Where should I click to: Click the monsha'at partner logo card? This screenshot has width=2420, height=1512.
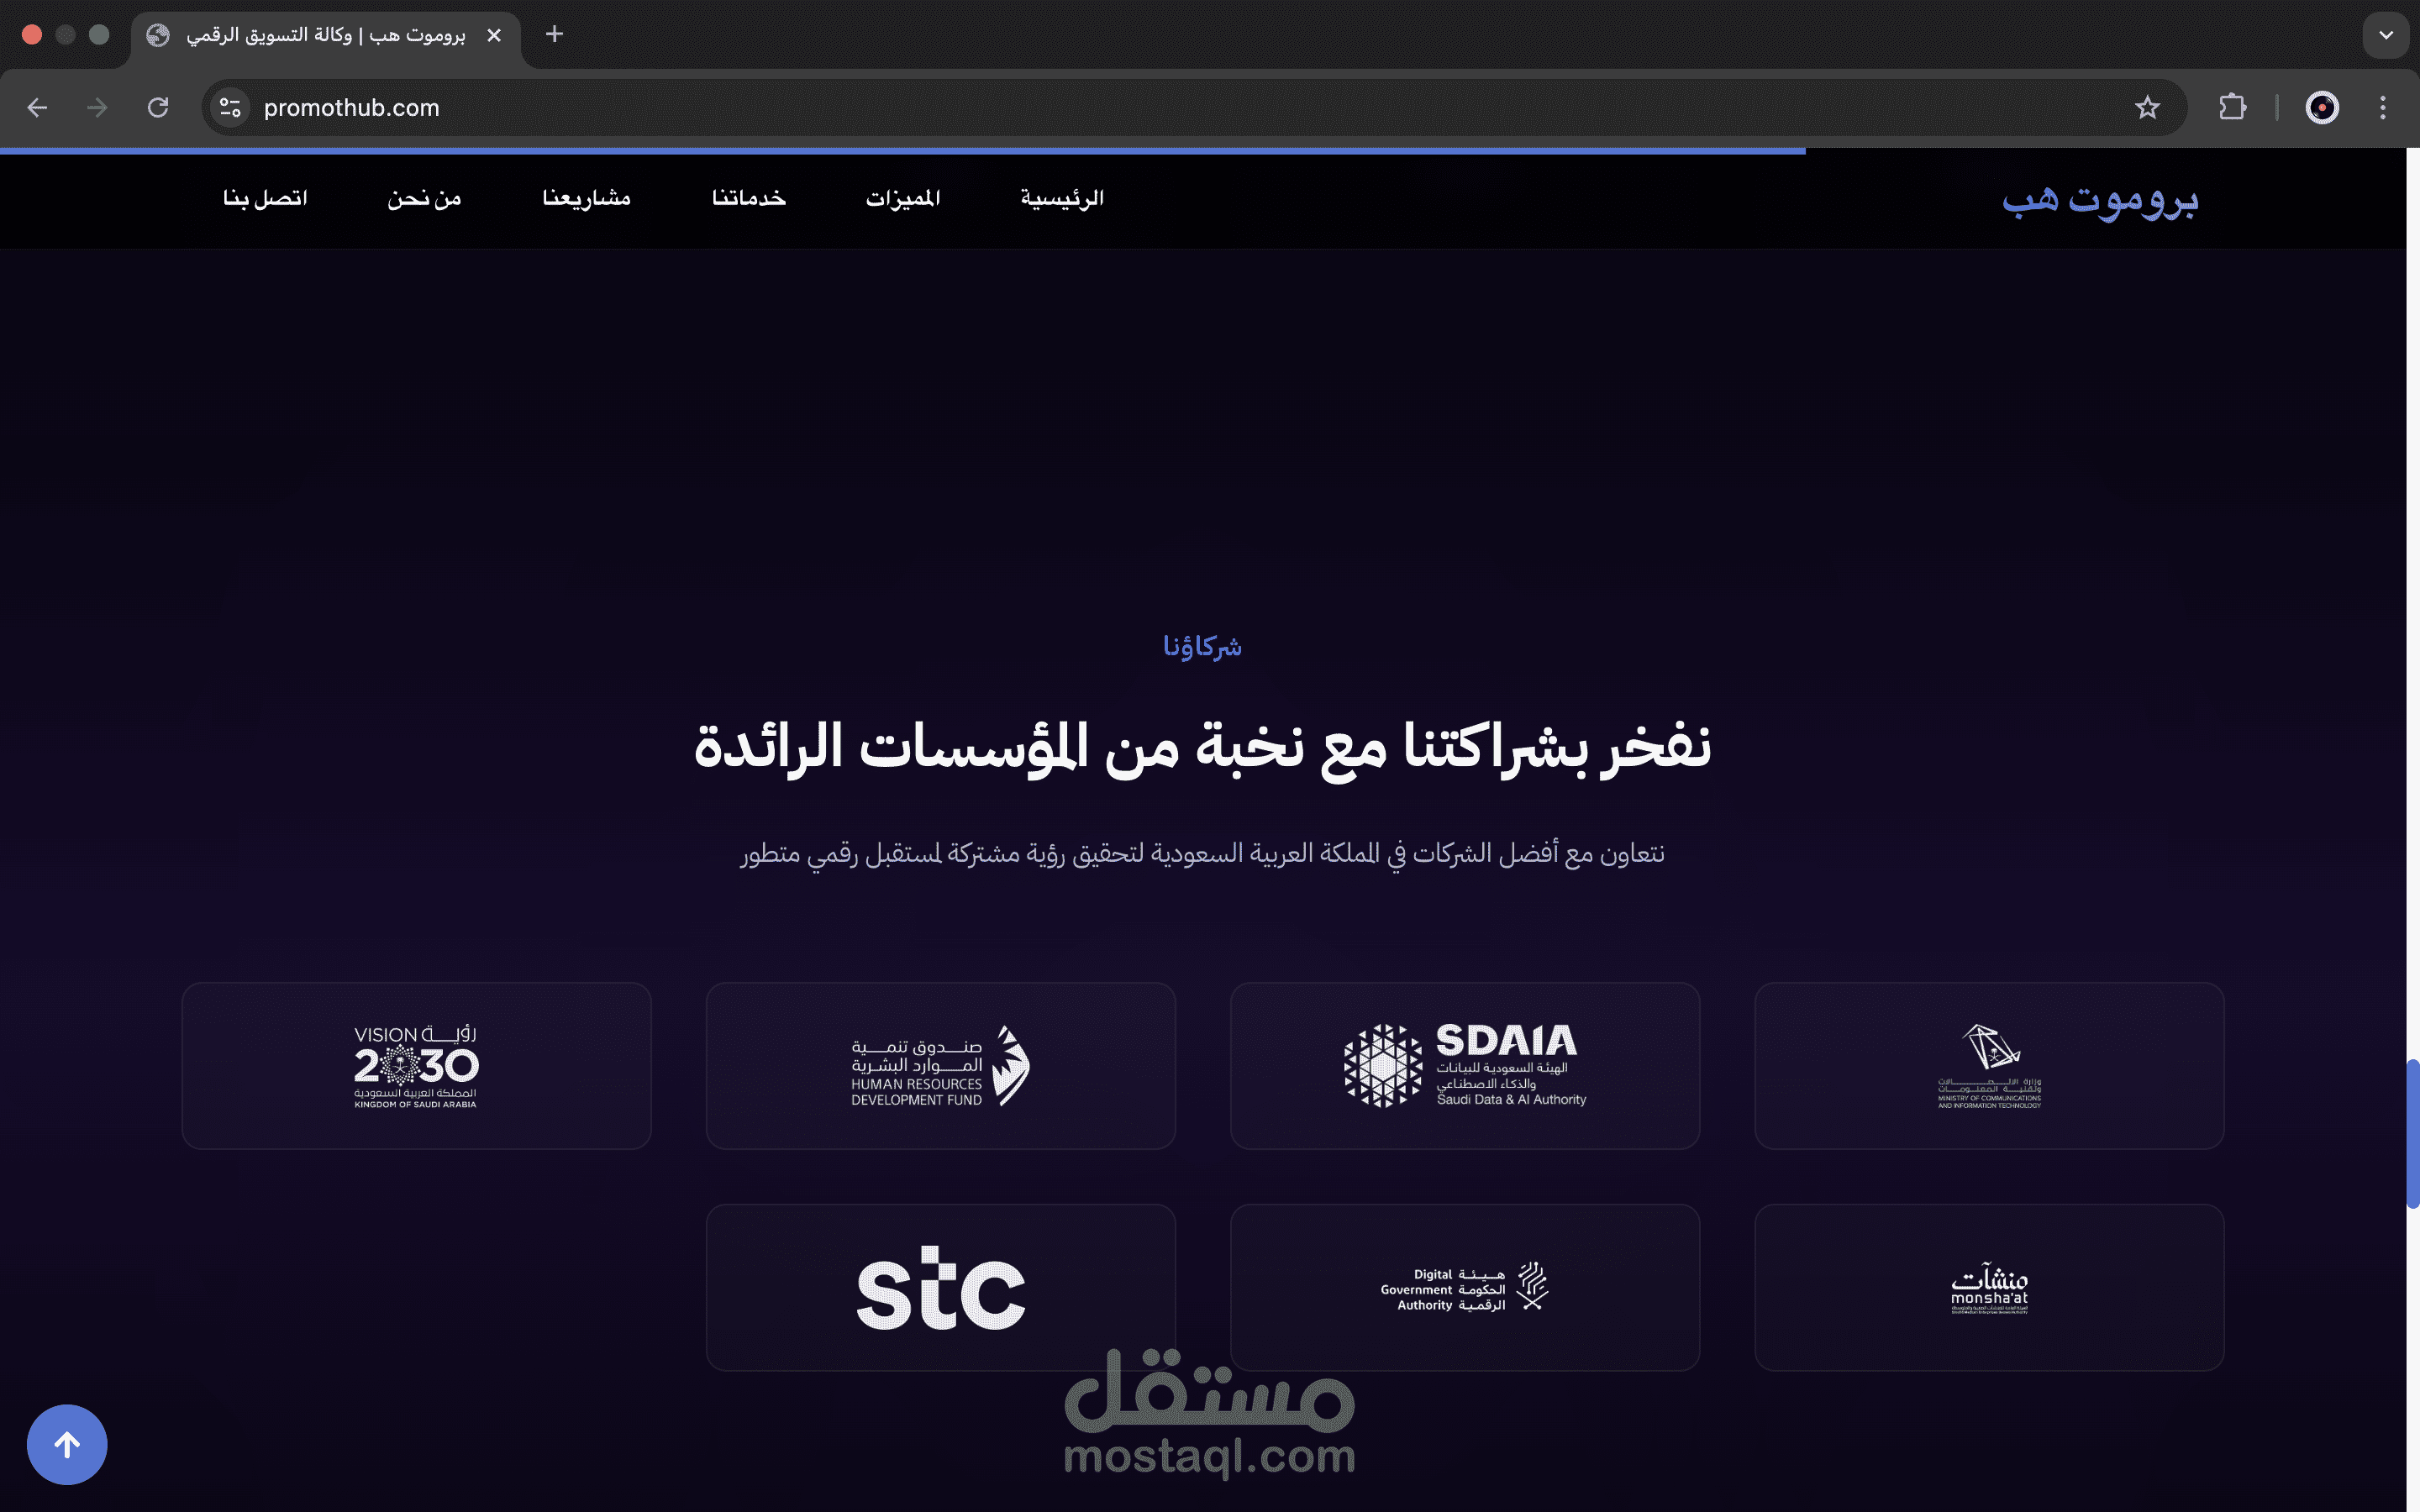tap(1989, 1287)
